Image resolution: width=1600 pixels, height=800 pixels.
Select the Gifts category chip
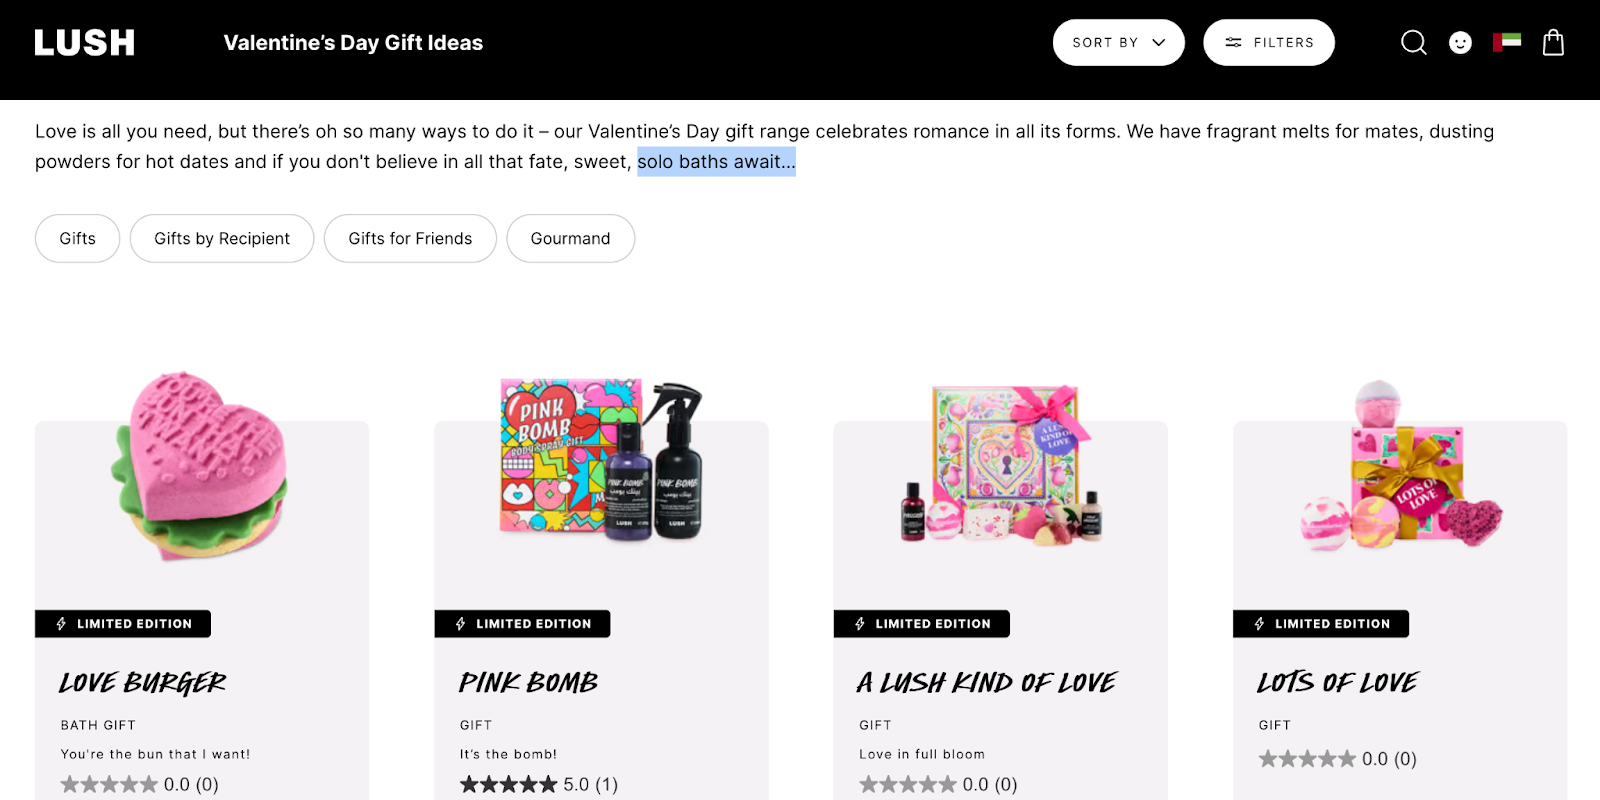(77, 239)
